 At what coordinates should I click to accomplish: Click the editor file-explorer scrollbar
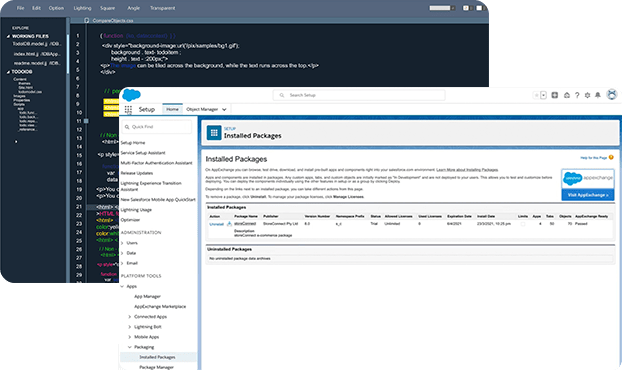pyautogui.click(x=68, y=54)
